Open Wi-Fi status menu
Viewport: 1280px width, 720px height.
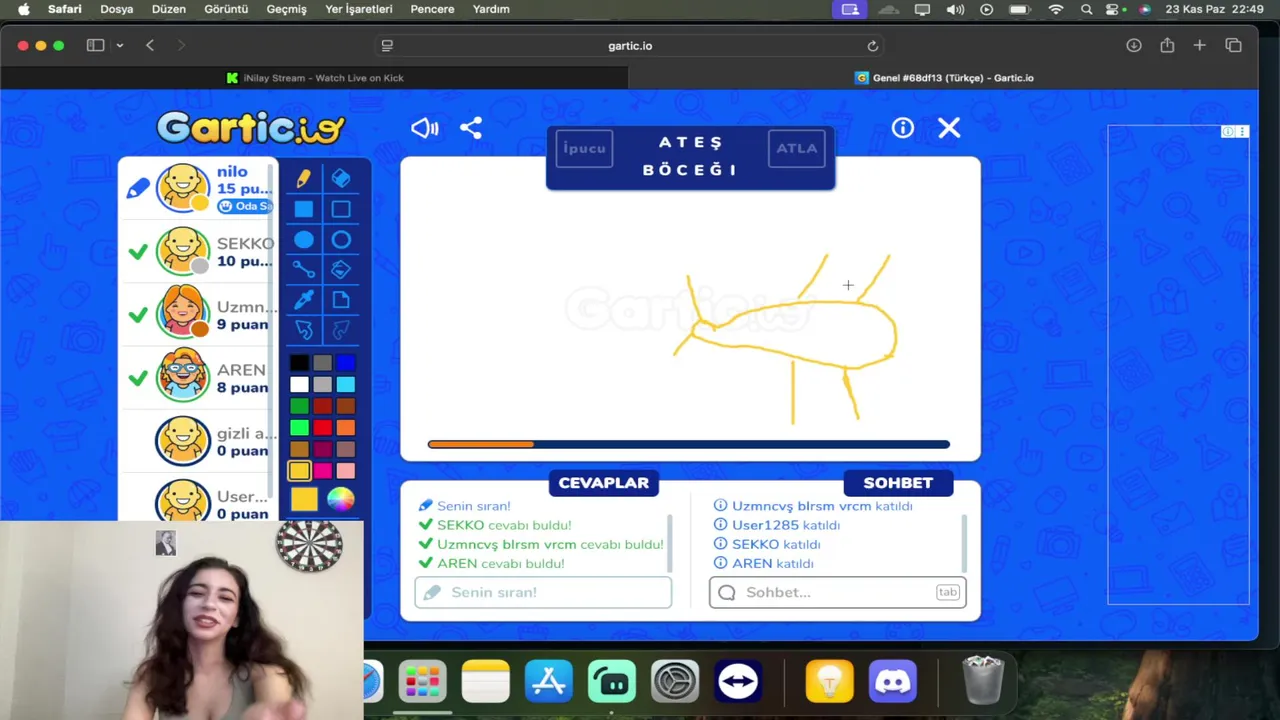pyautogui.click(x=1056, y=9)
